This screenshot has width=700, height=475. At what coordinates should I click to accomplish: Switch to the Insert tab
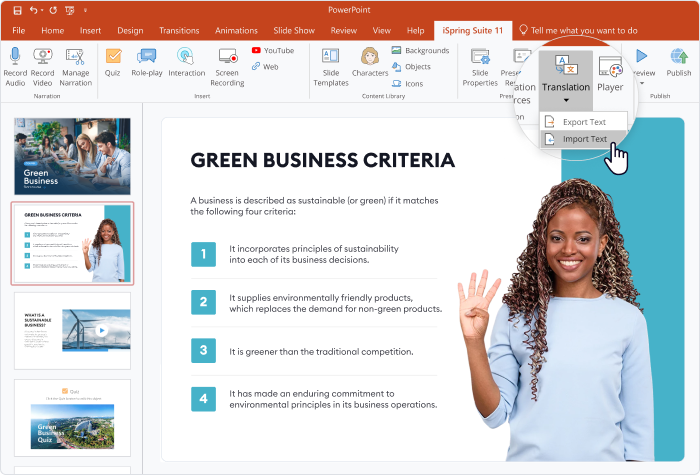point(90,30)
